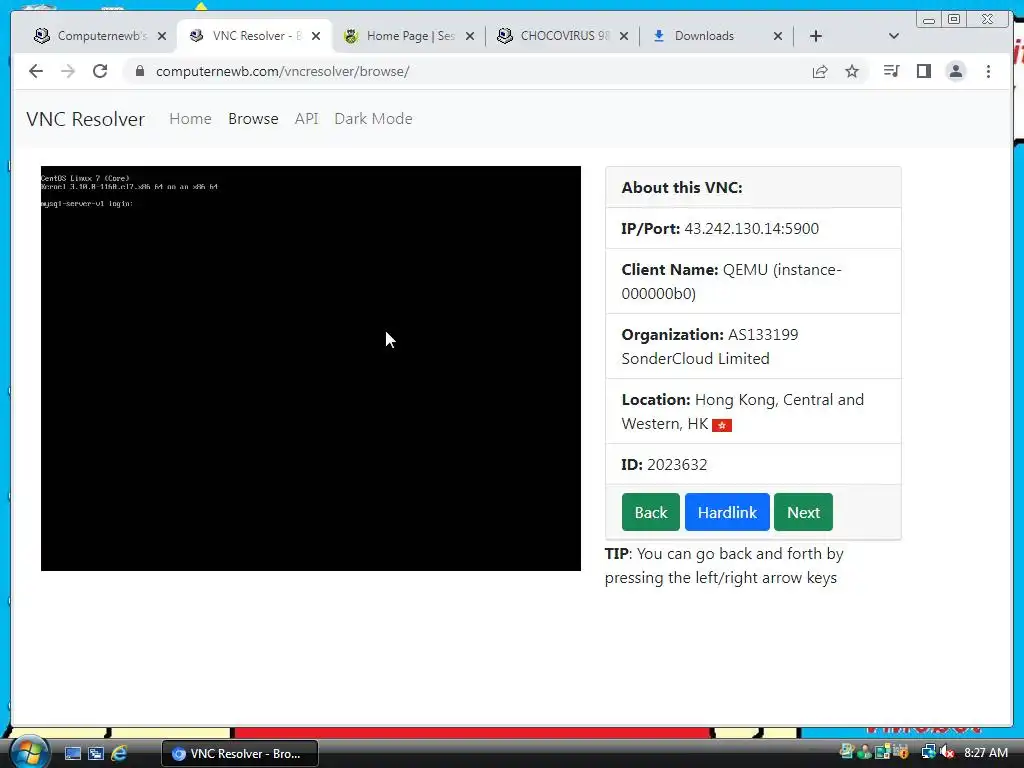Expand the tab search chevron
This screenshot has height=768, width=1024.
tap(893, 36)
